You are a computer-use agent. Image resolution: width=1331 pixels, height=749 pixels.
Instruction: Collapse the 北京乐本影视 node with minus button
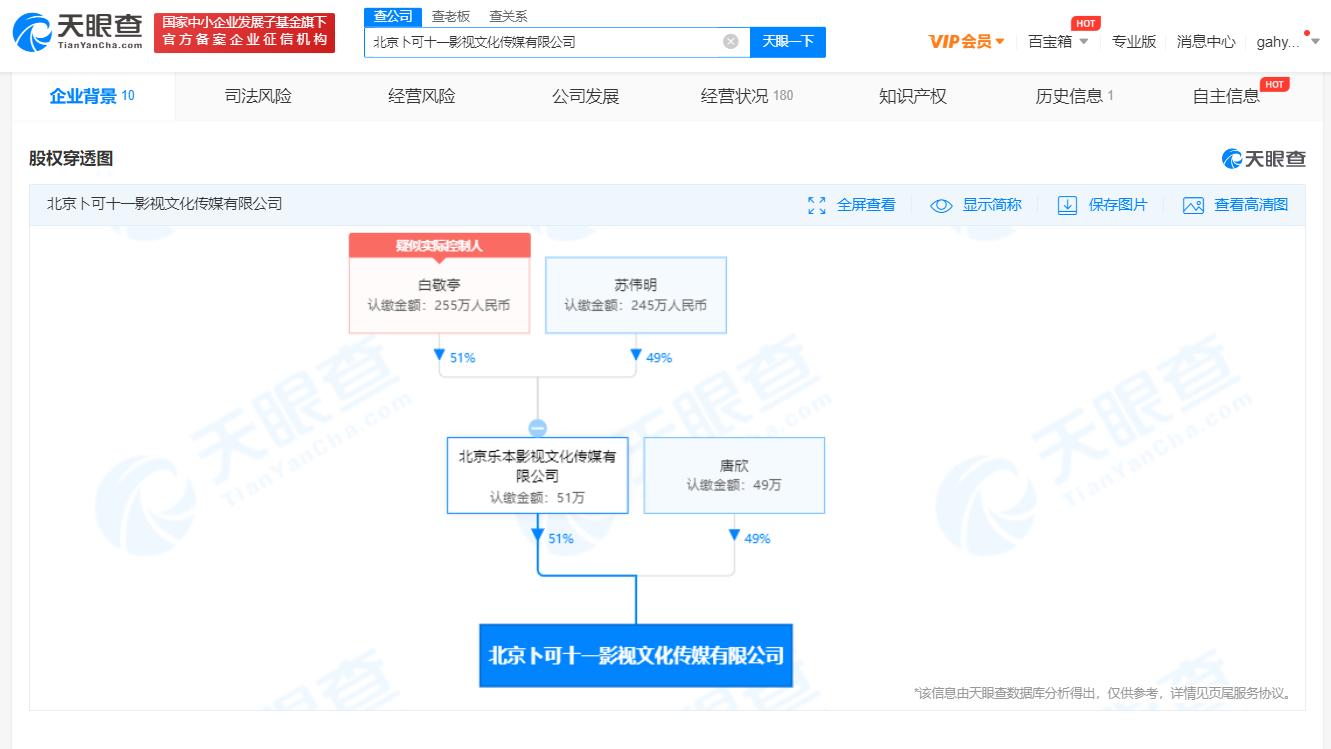(538, 428)
